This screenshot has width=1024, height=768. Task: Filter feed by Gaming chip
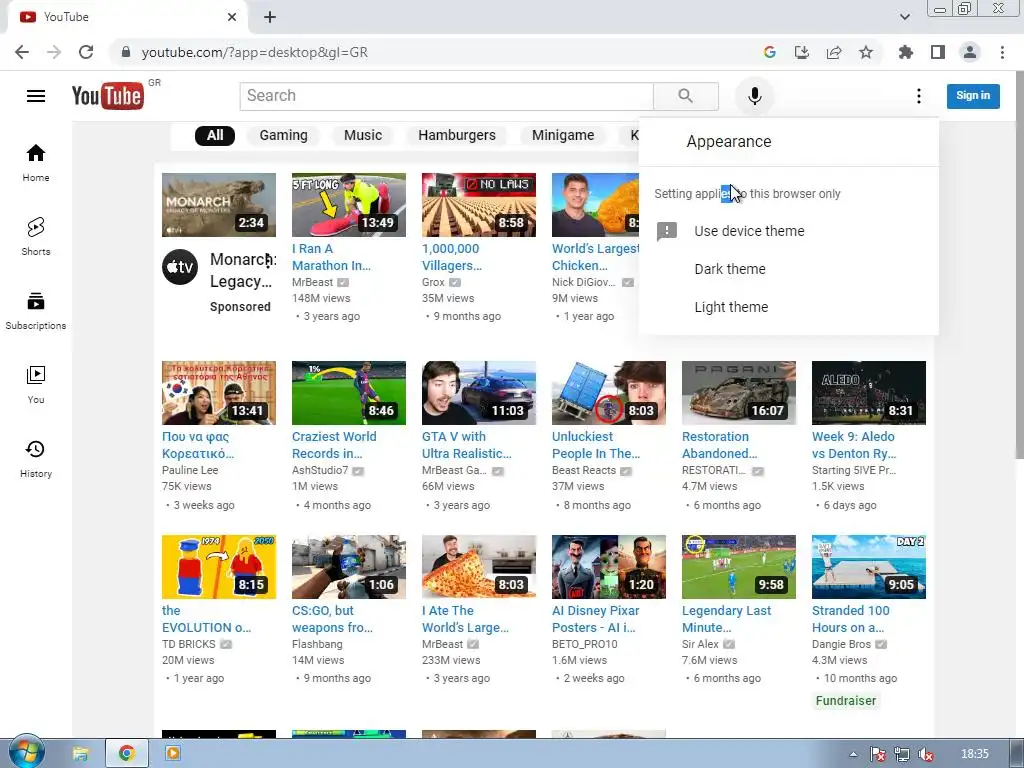pos(283,135)
